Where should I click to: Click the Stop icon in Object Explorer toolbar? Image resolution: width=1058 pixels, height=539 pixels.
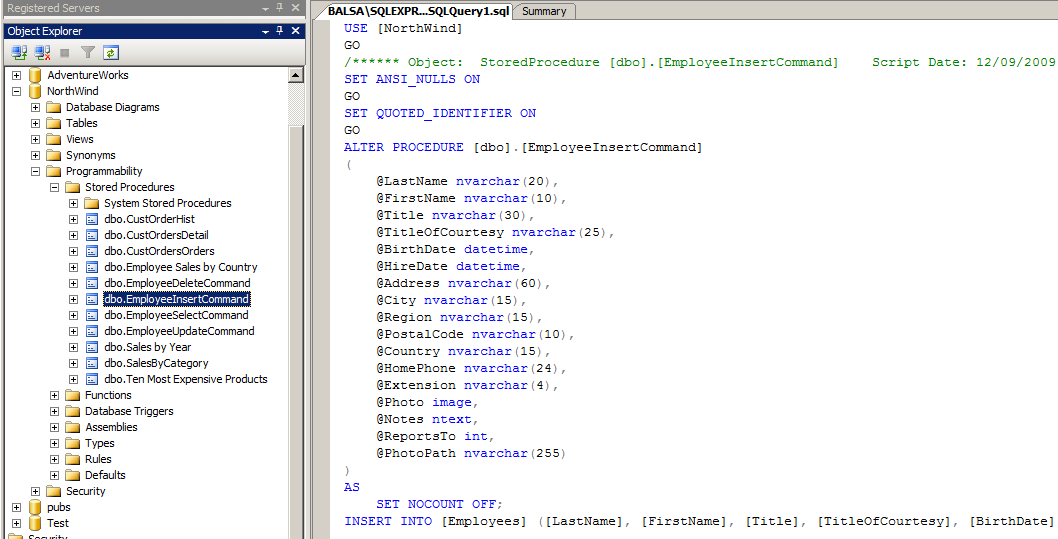pos(65,52)
